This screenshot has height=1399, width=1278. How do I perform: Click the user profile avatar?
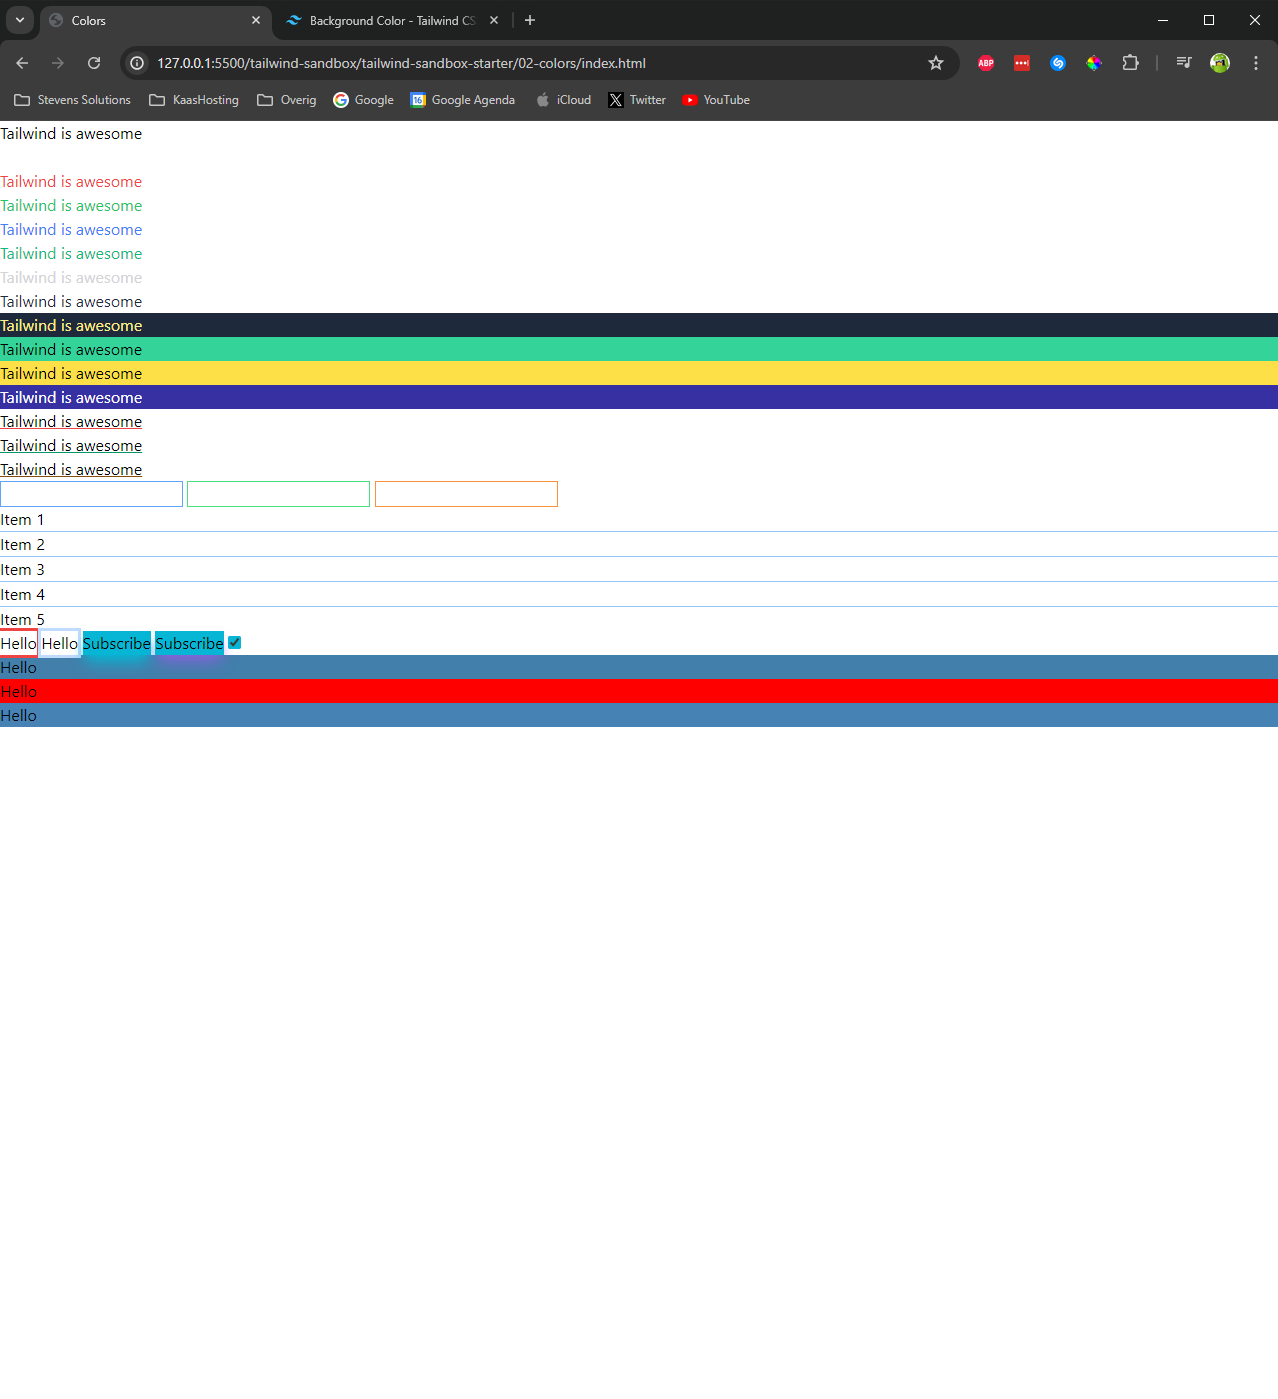click(x=1220, y=63)
